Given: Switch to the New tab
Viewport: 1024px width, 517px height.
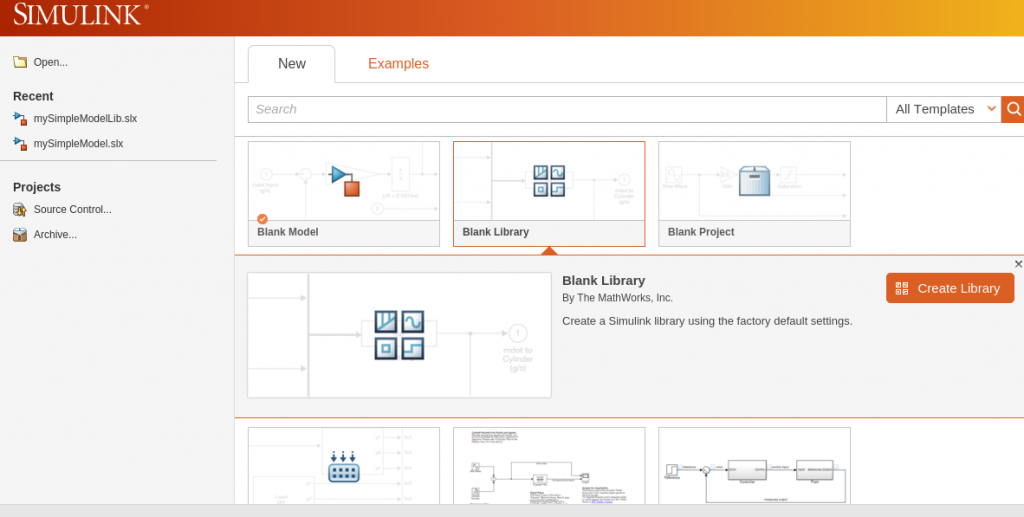Looking at the screenshot, I should pyautogui.click(x=292, y=64).
